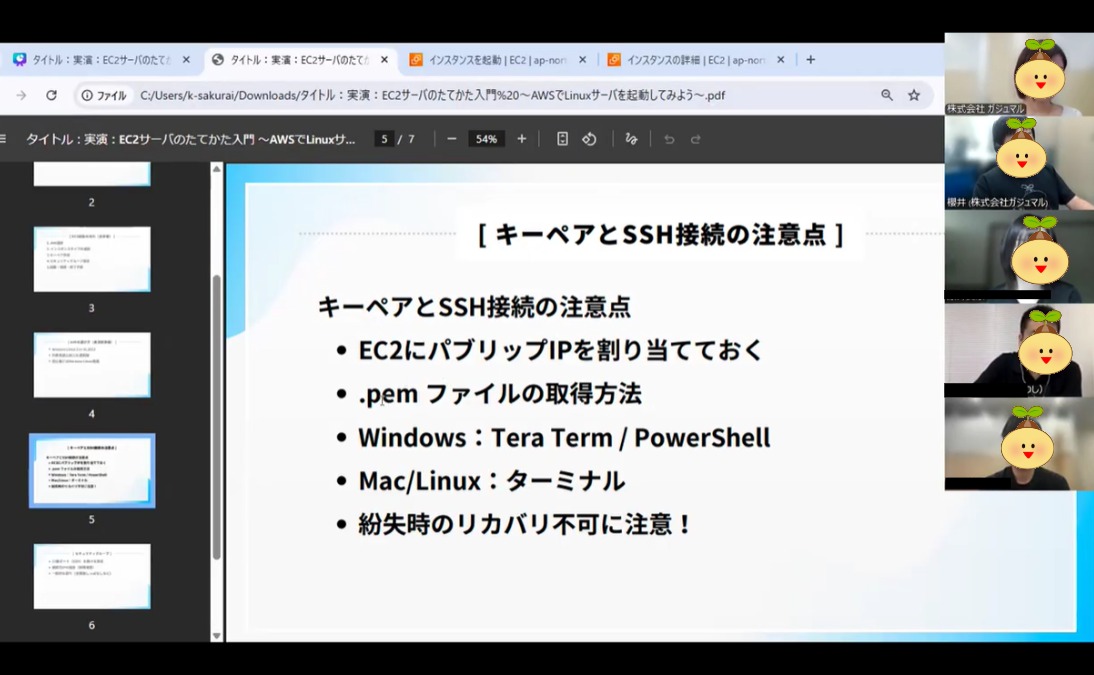This screenshot has width=1094, height=675.
Task: Click the file path in address bar
Action: click(x=432, y=95)
